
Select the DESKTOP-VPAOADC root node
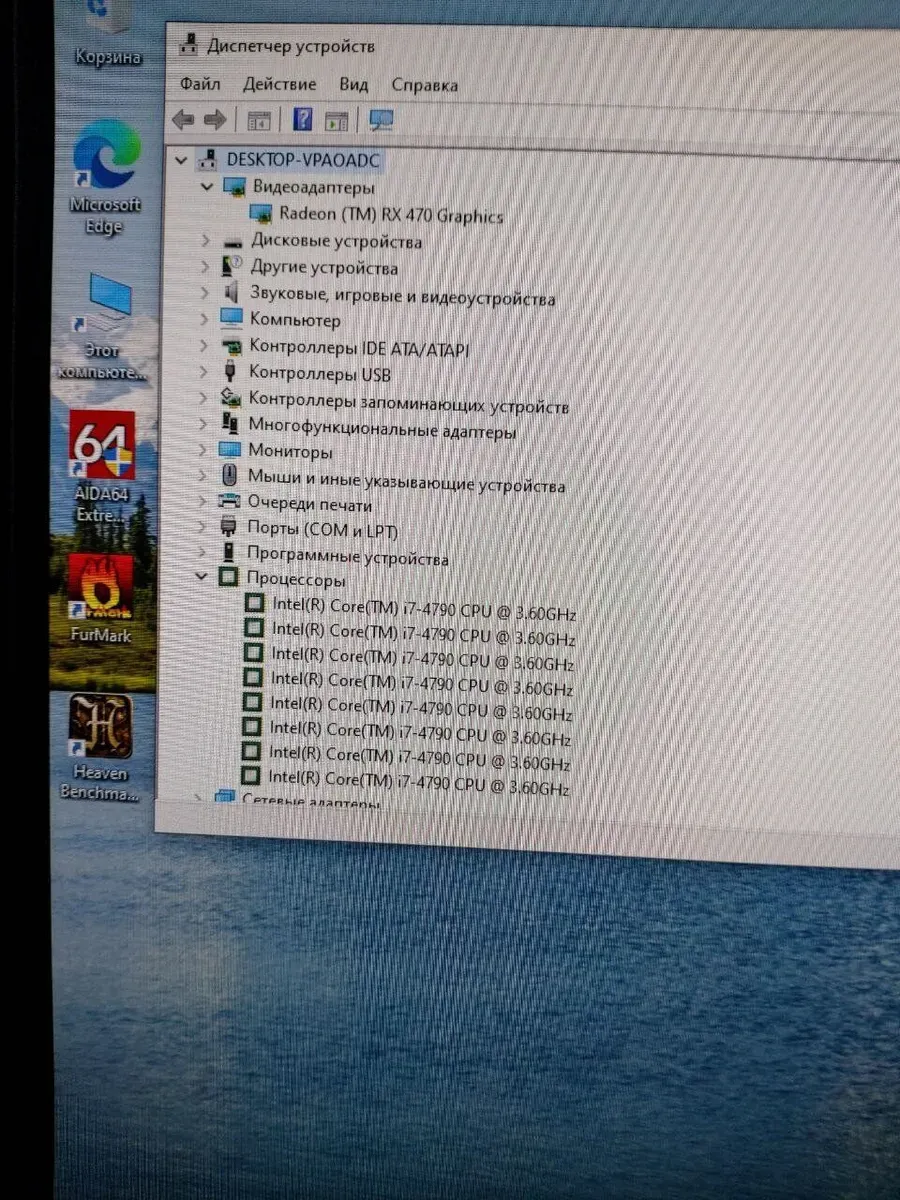click(302, 159)
